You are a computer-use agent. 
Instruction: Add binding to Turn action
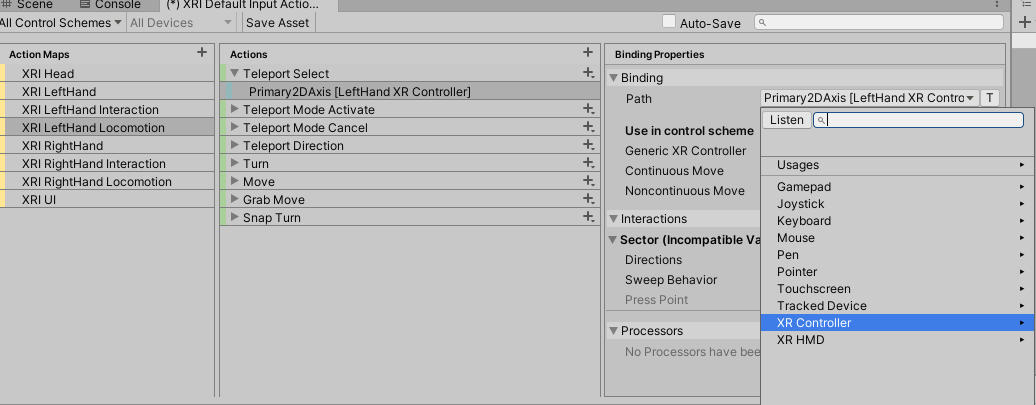(x=589, y=164)
